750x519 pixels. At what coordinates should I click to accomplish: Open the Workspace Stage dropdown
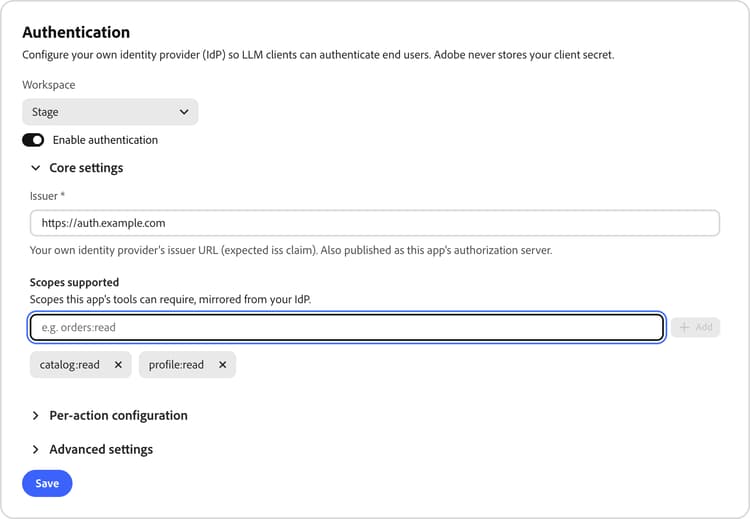pyautogui.click(x=110, y=112)
